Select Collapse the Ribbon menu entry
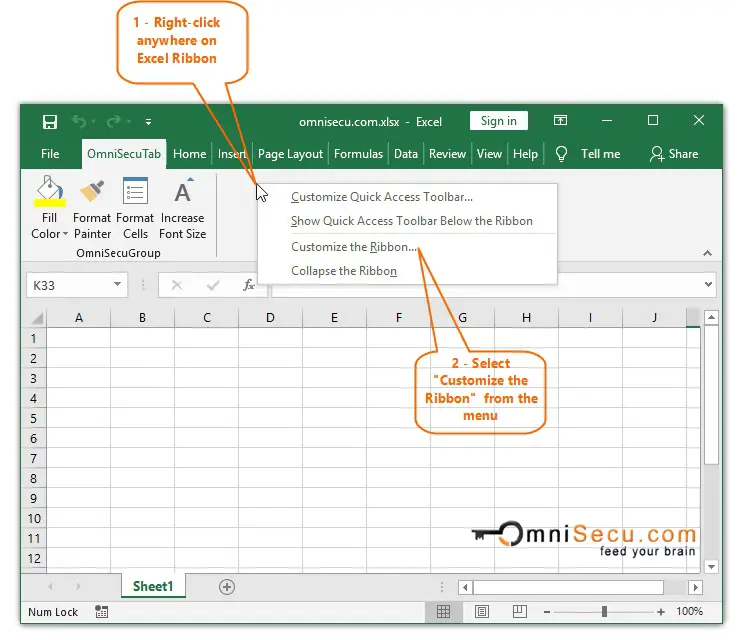Screen dimensions: 737x640 pyautogui.click(x=407, y=271)
